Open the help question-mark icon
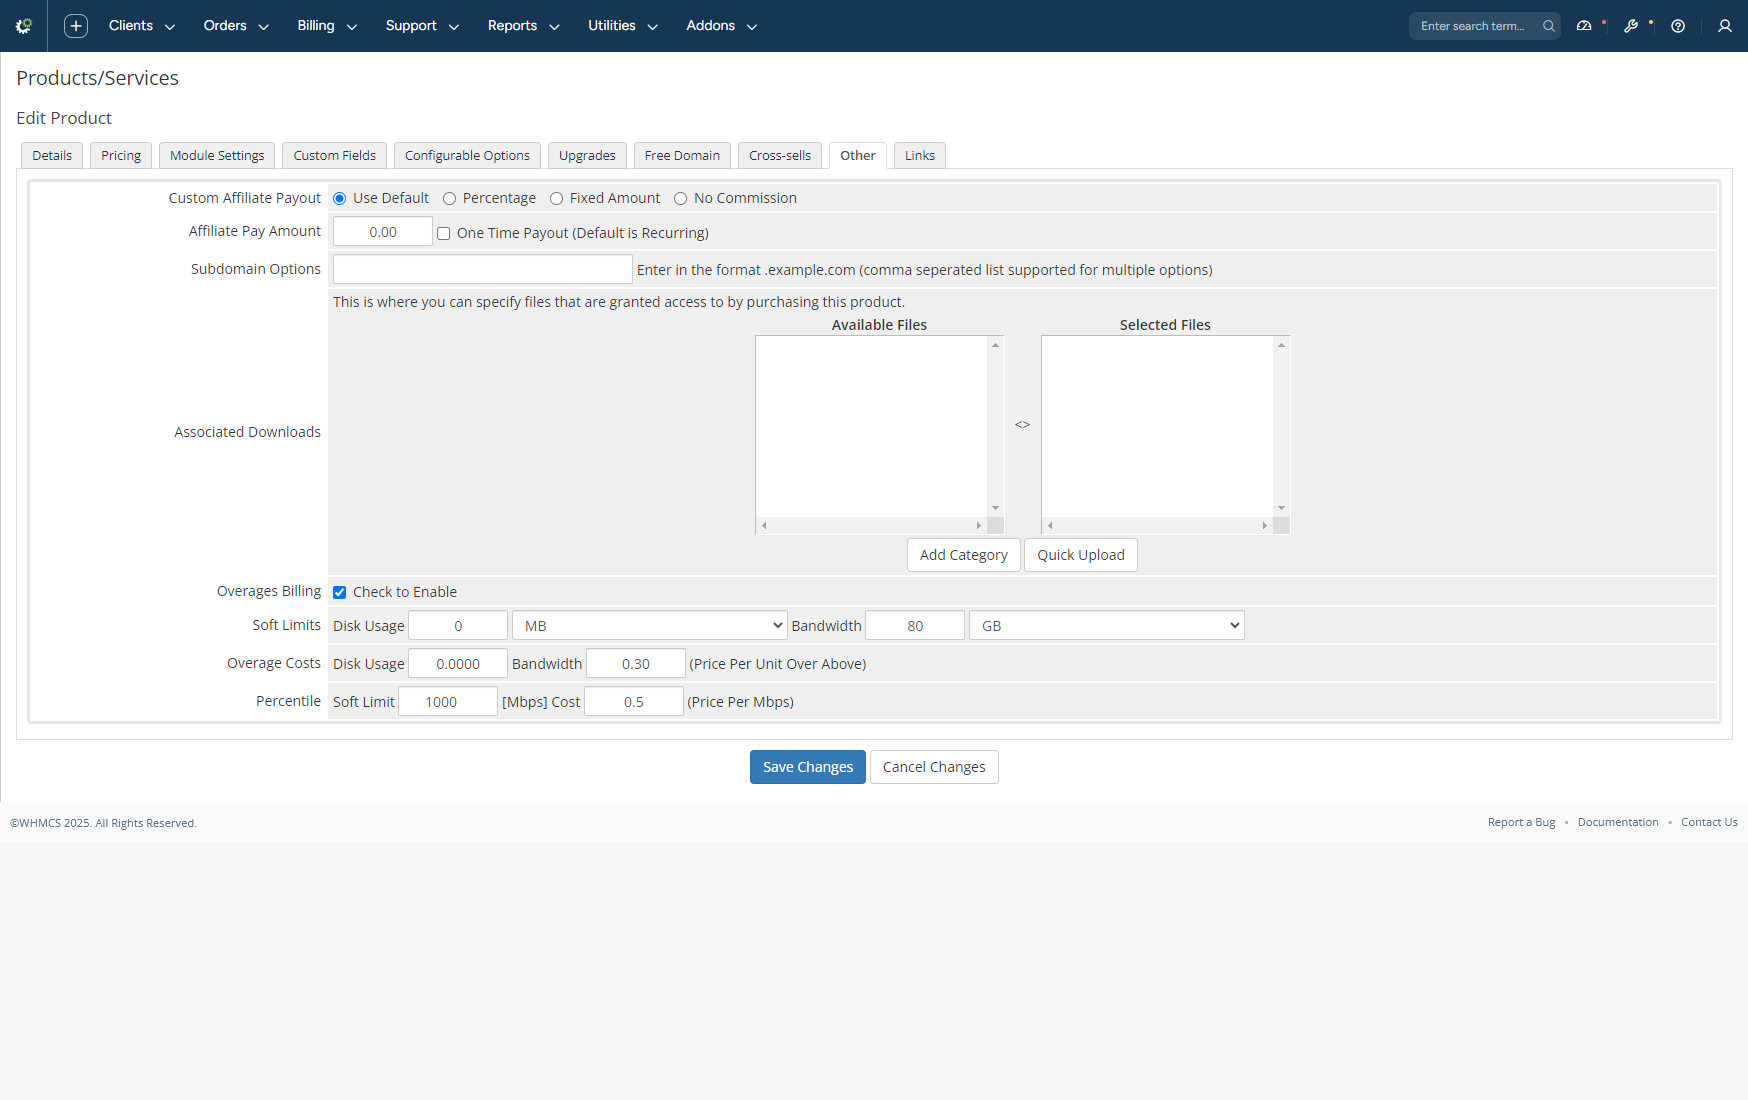 coord(1678,26)
